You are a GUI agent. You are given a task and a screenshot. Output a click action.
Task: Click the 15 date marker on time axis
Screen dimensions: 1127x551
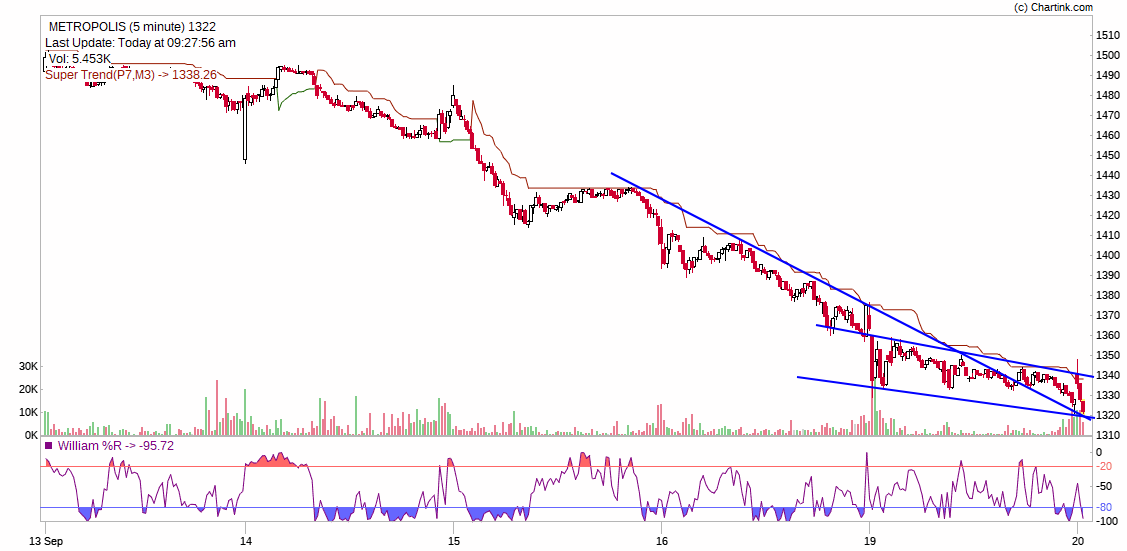coord(453,541)
